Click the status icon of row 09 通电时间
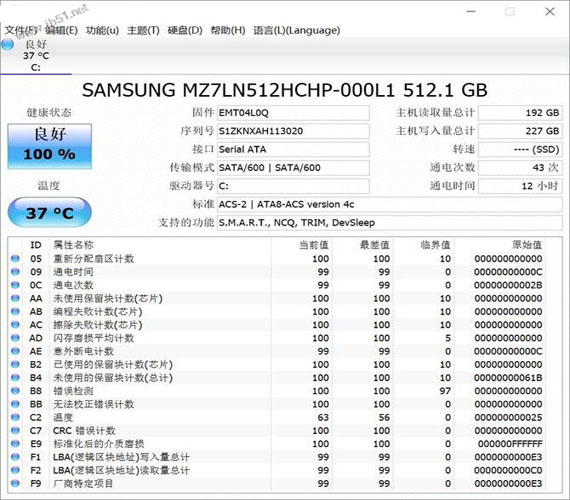The width and height of the screenshot is (570, 500). tap(15, 272)
